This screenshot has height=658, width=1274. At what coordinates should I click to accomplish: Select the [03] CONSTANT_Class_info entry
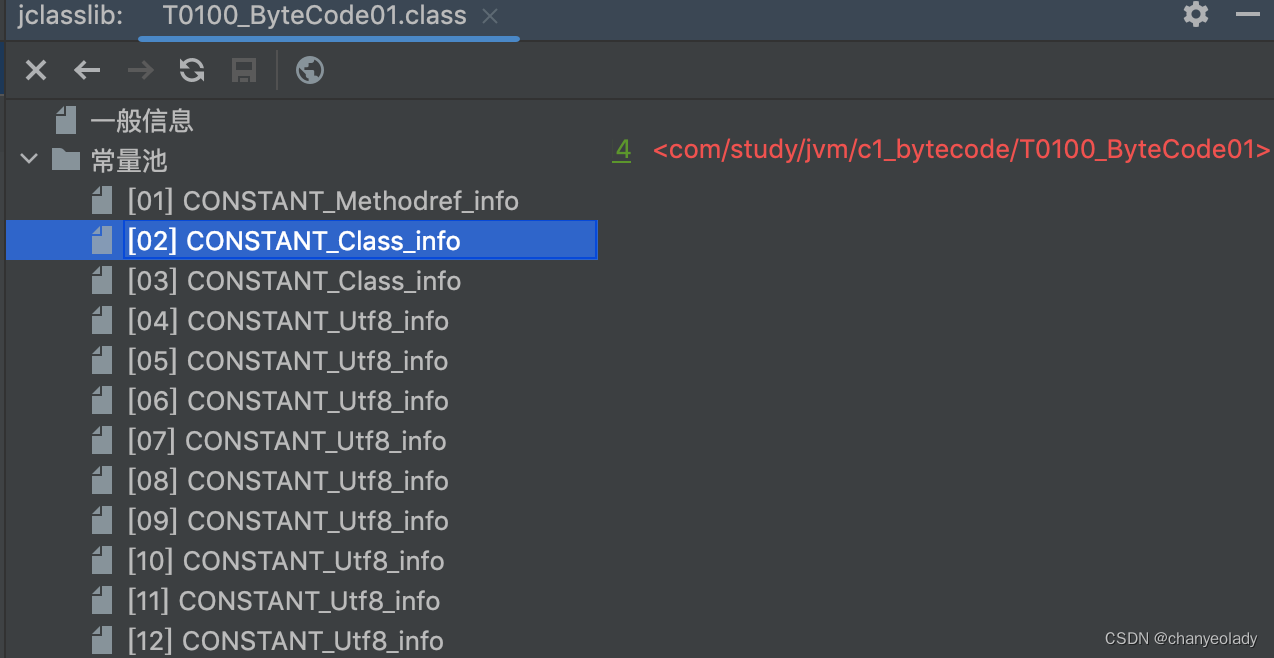[x=294, y=281]
